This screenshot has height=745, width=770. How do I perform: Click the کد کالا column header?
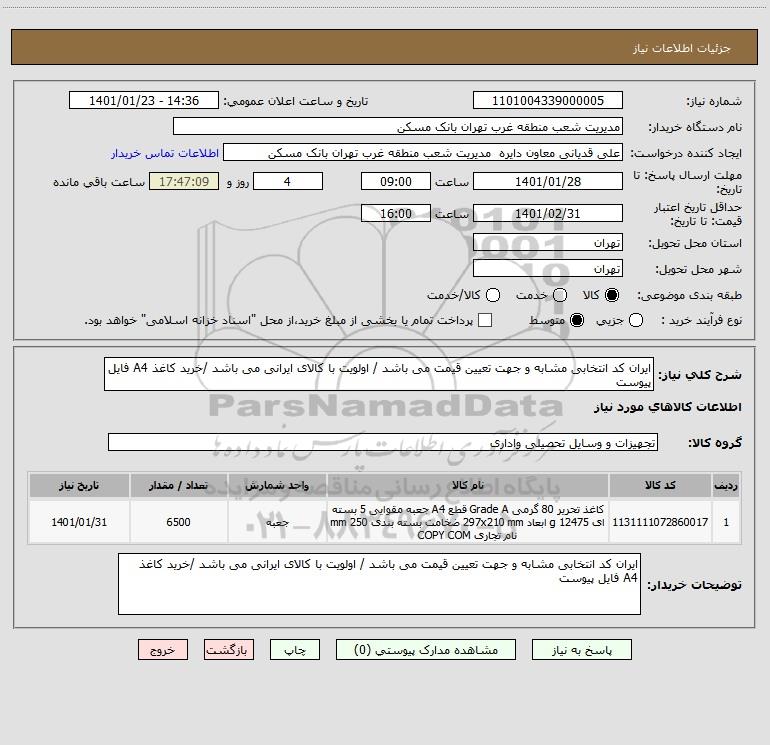click(x=660, y=485)
